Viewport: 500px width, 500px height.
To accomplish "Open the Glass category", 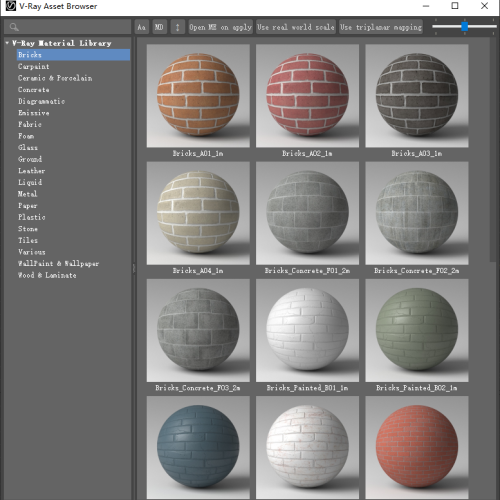I will tap(28, 147).
